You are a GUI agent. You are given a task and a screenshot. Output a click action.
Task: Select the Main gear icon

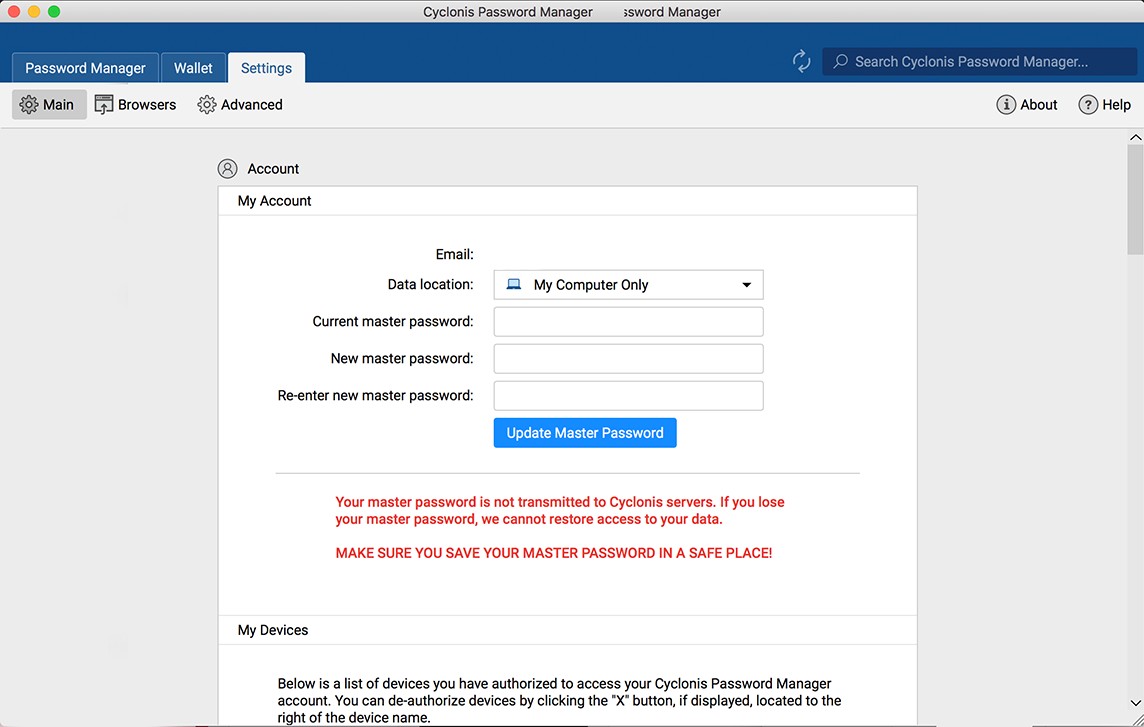pyautogui.click(x=29, y=105)
